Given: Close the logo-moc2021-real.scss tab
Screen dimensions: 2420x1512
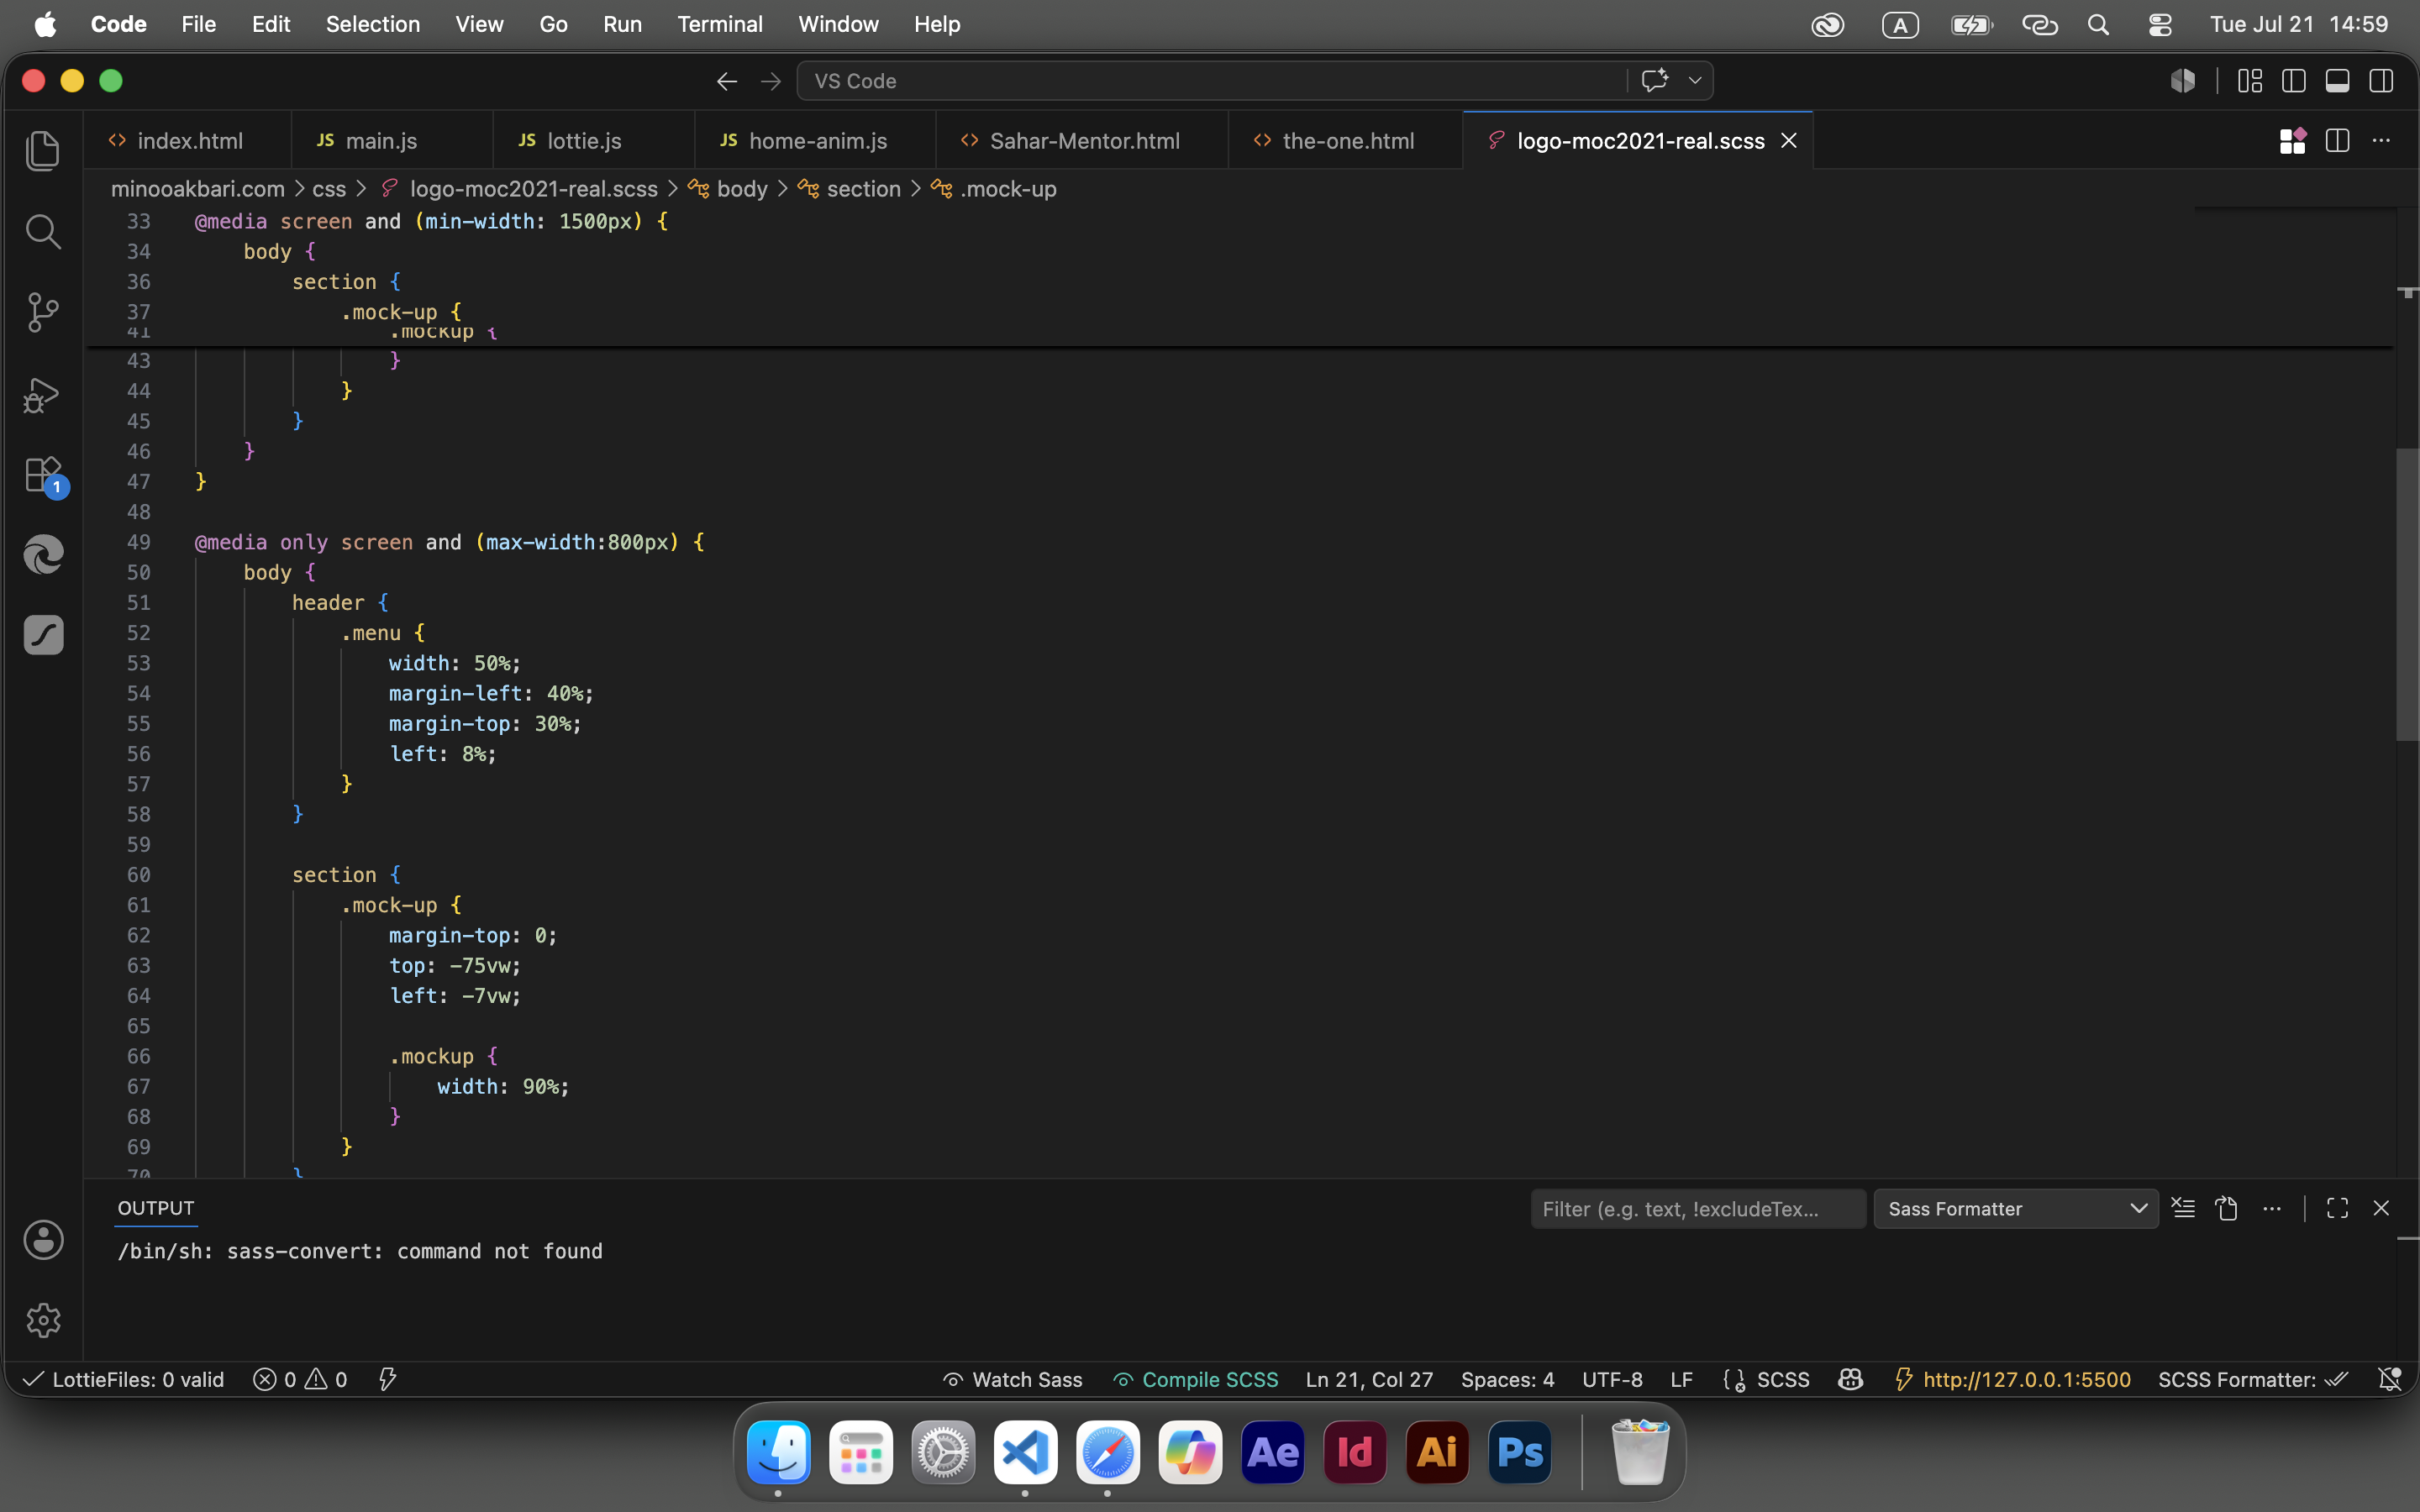Looking at the screenshot, I should click(1789, 141).
